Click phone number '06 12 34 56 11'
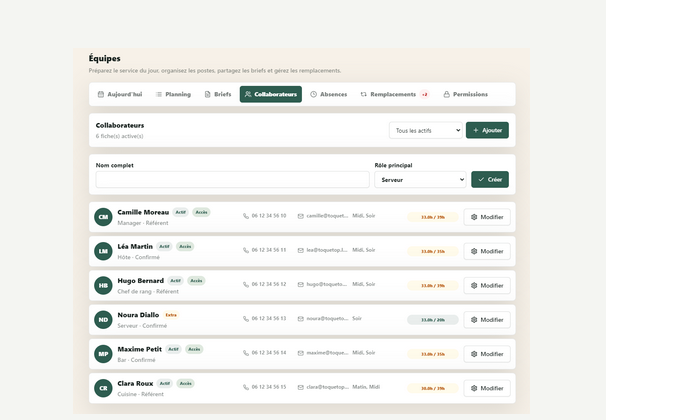The height and width of the screenshot is (420, 680). coord(269,250)
